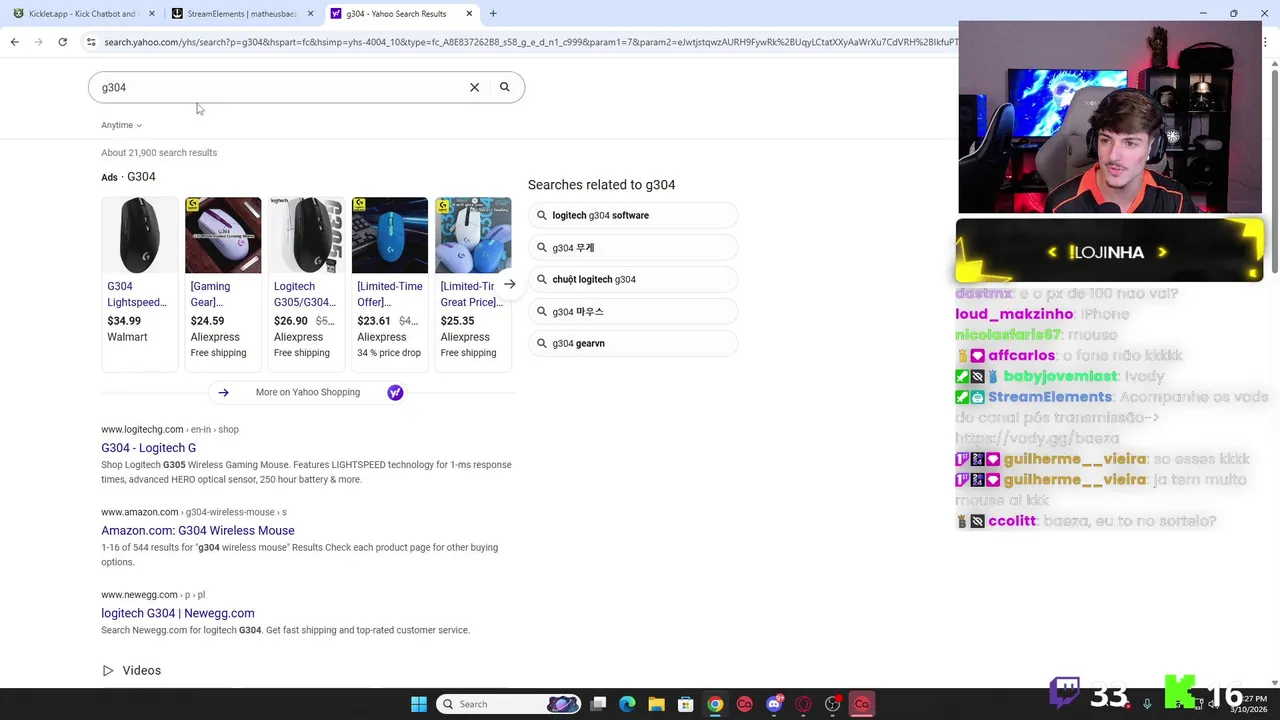Switch to the StreamElements tab
Viewport: 1280px width, 720px height.
(x=241, y=14)
